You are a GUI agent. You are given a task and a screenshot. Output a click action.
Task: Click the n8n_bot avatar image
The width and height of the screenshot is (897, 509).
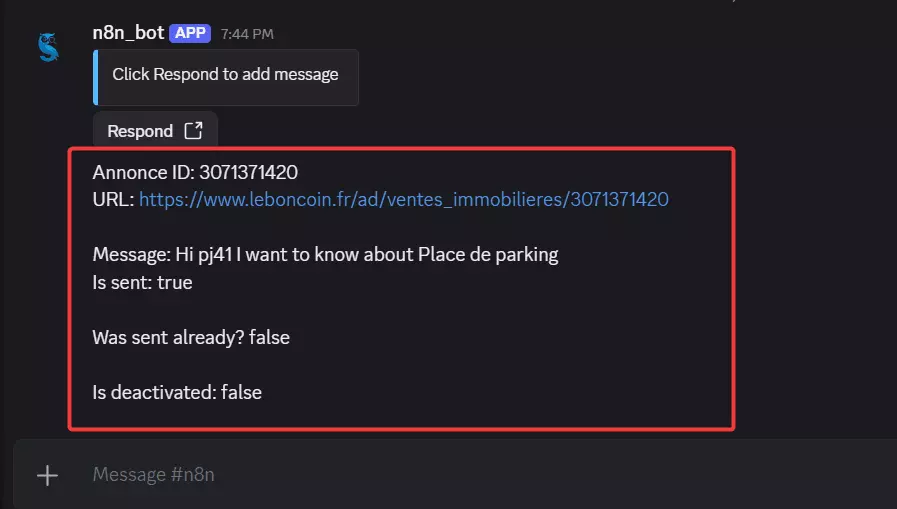(48, 47)
